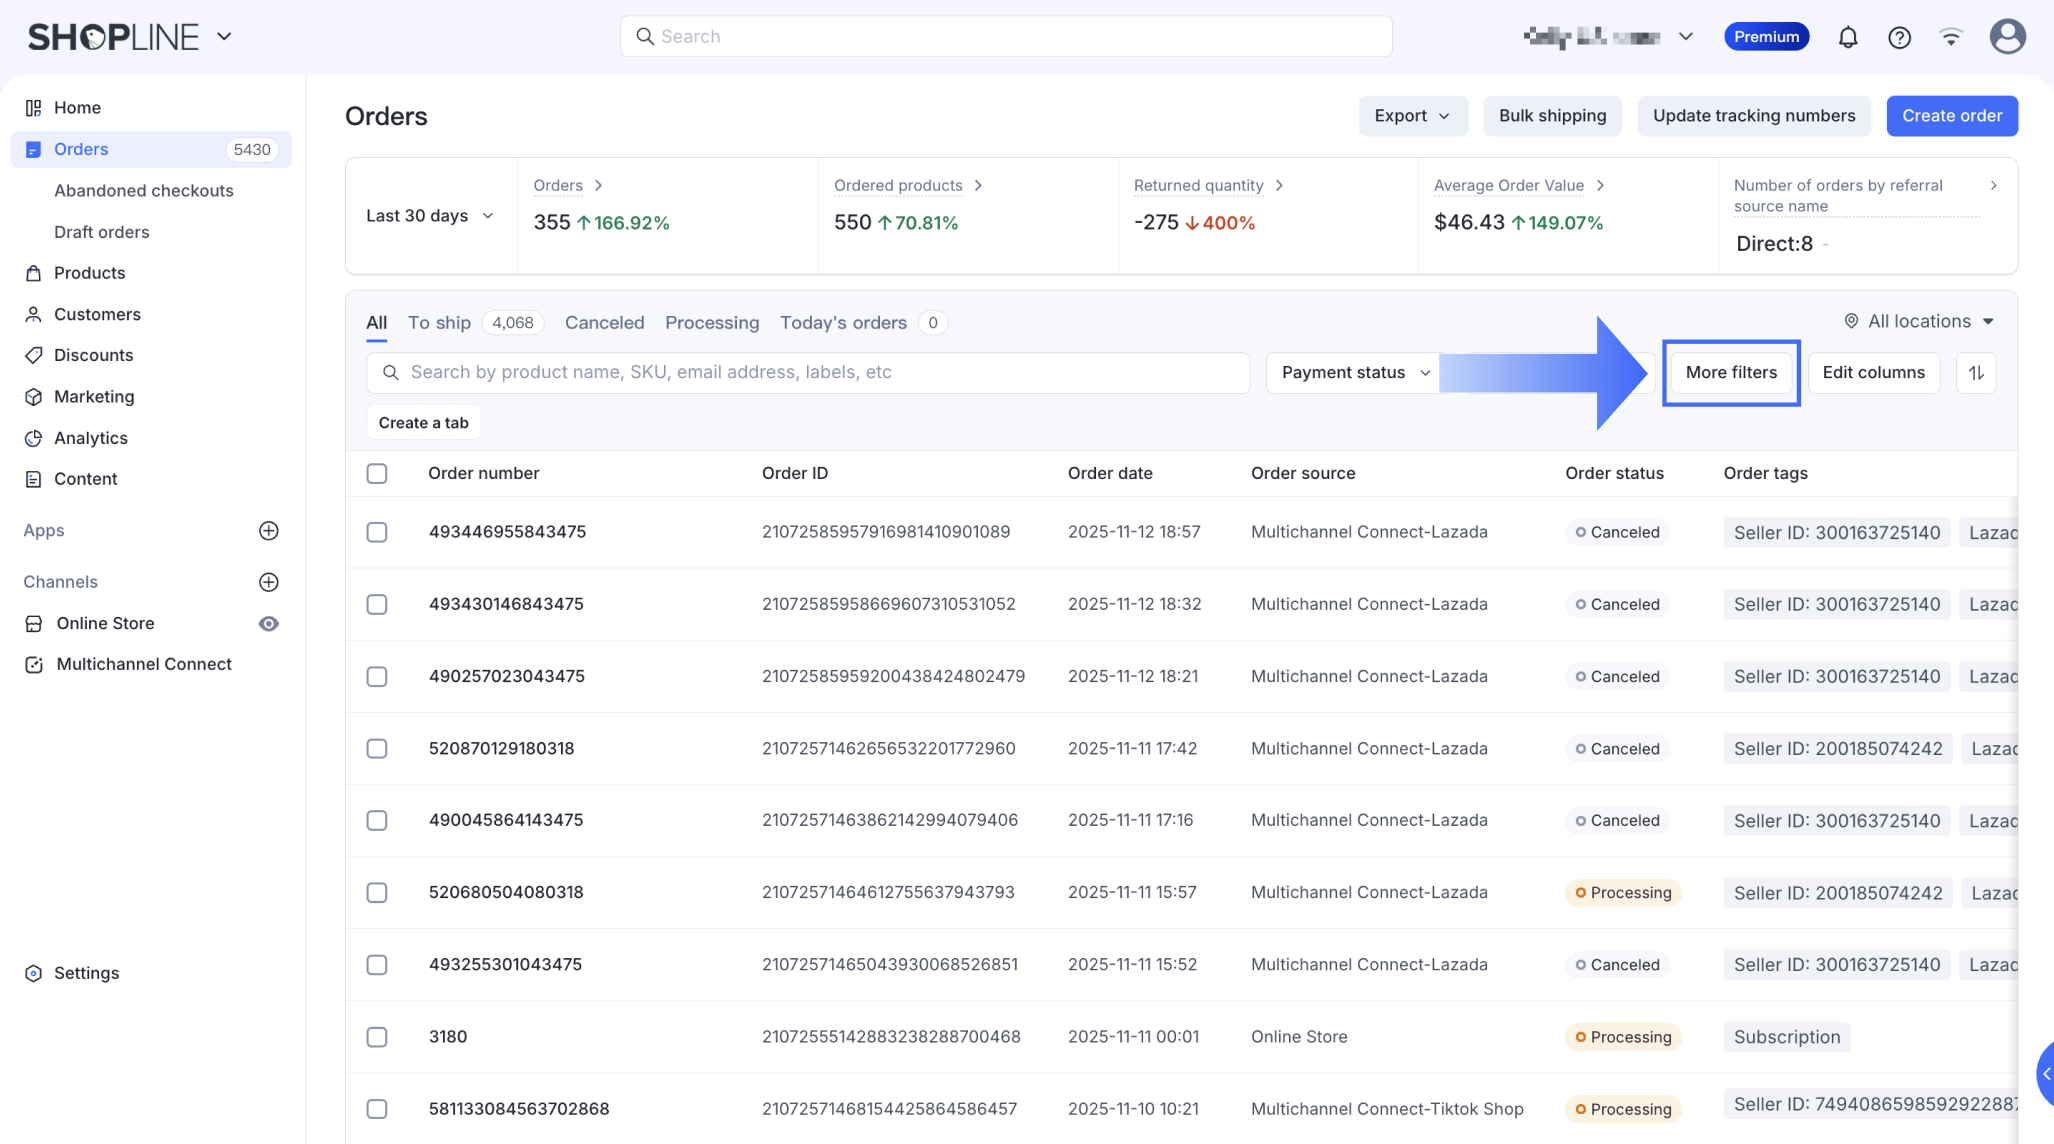This screenshot has height=1144, width=2054.
Task: Click the More filters button
Action: coord(1731,373)
